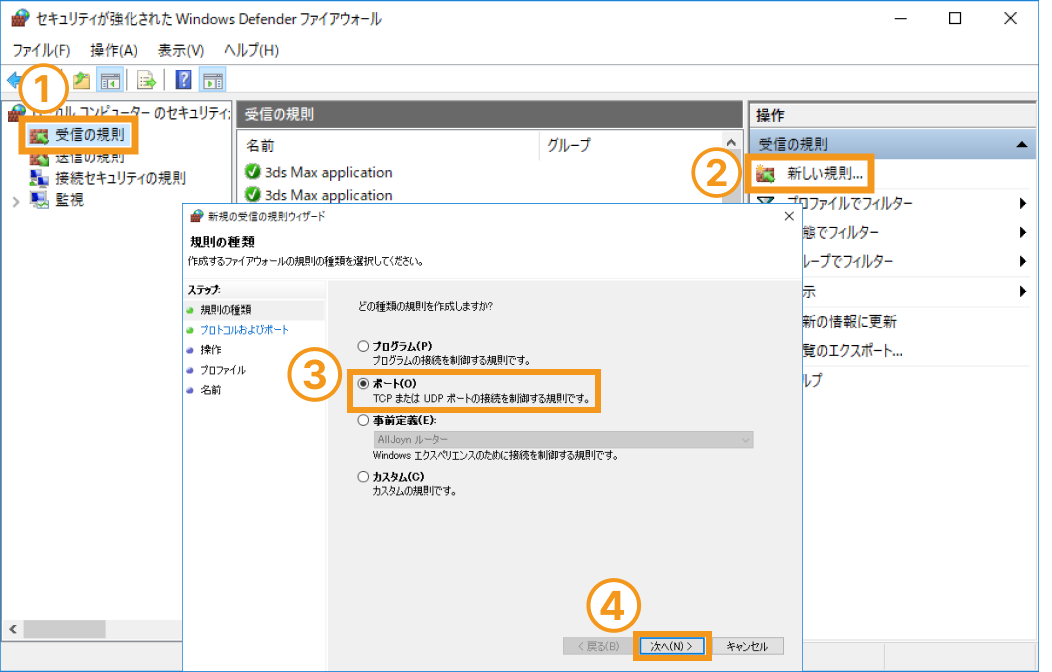
Task: Click the 操作 step in the wizard
Action: [x=211, y=350]
